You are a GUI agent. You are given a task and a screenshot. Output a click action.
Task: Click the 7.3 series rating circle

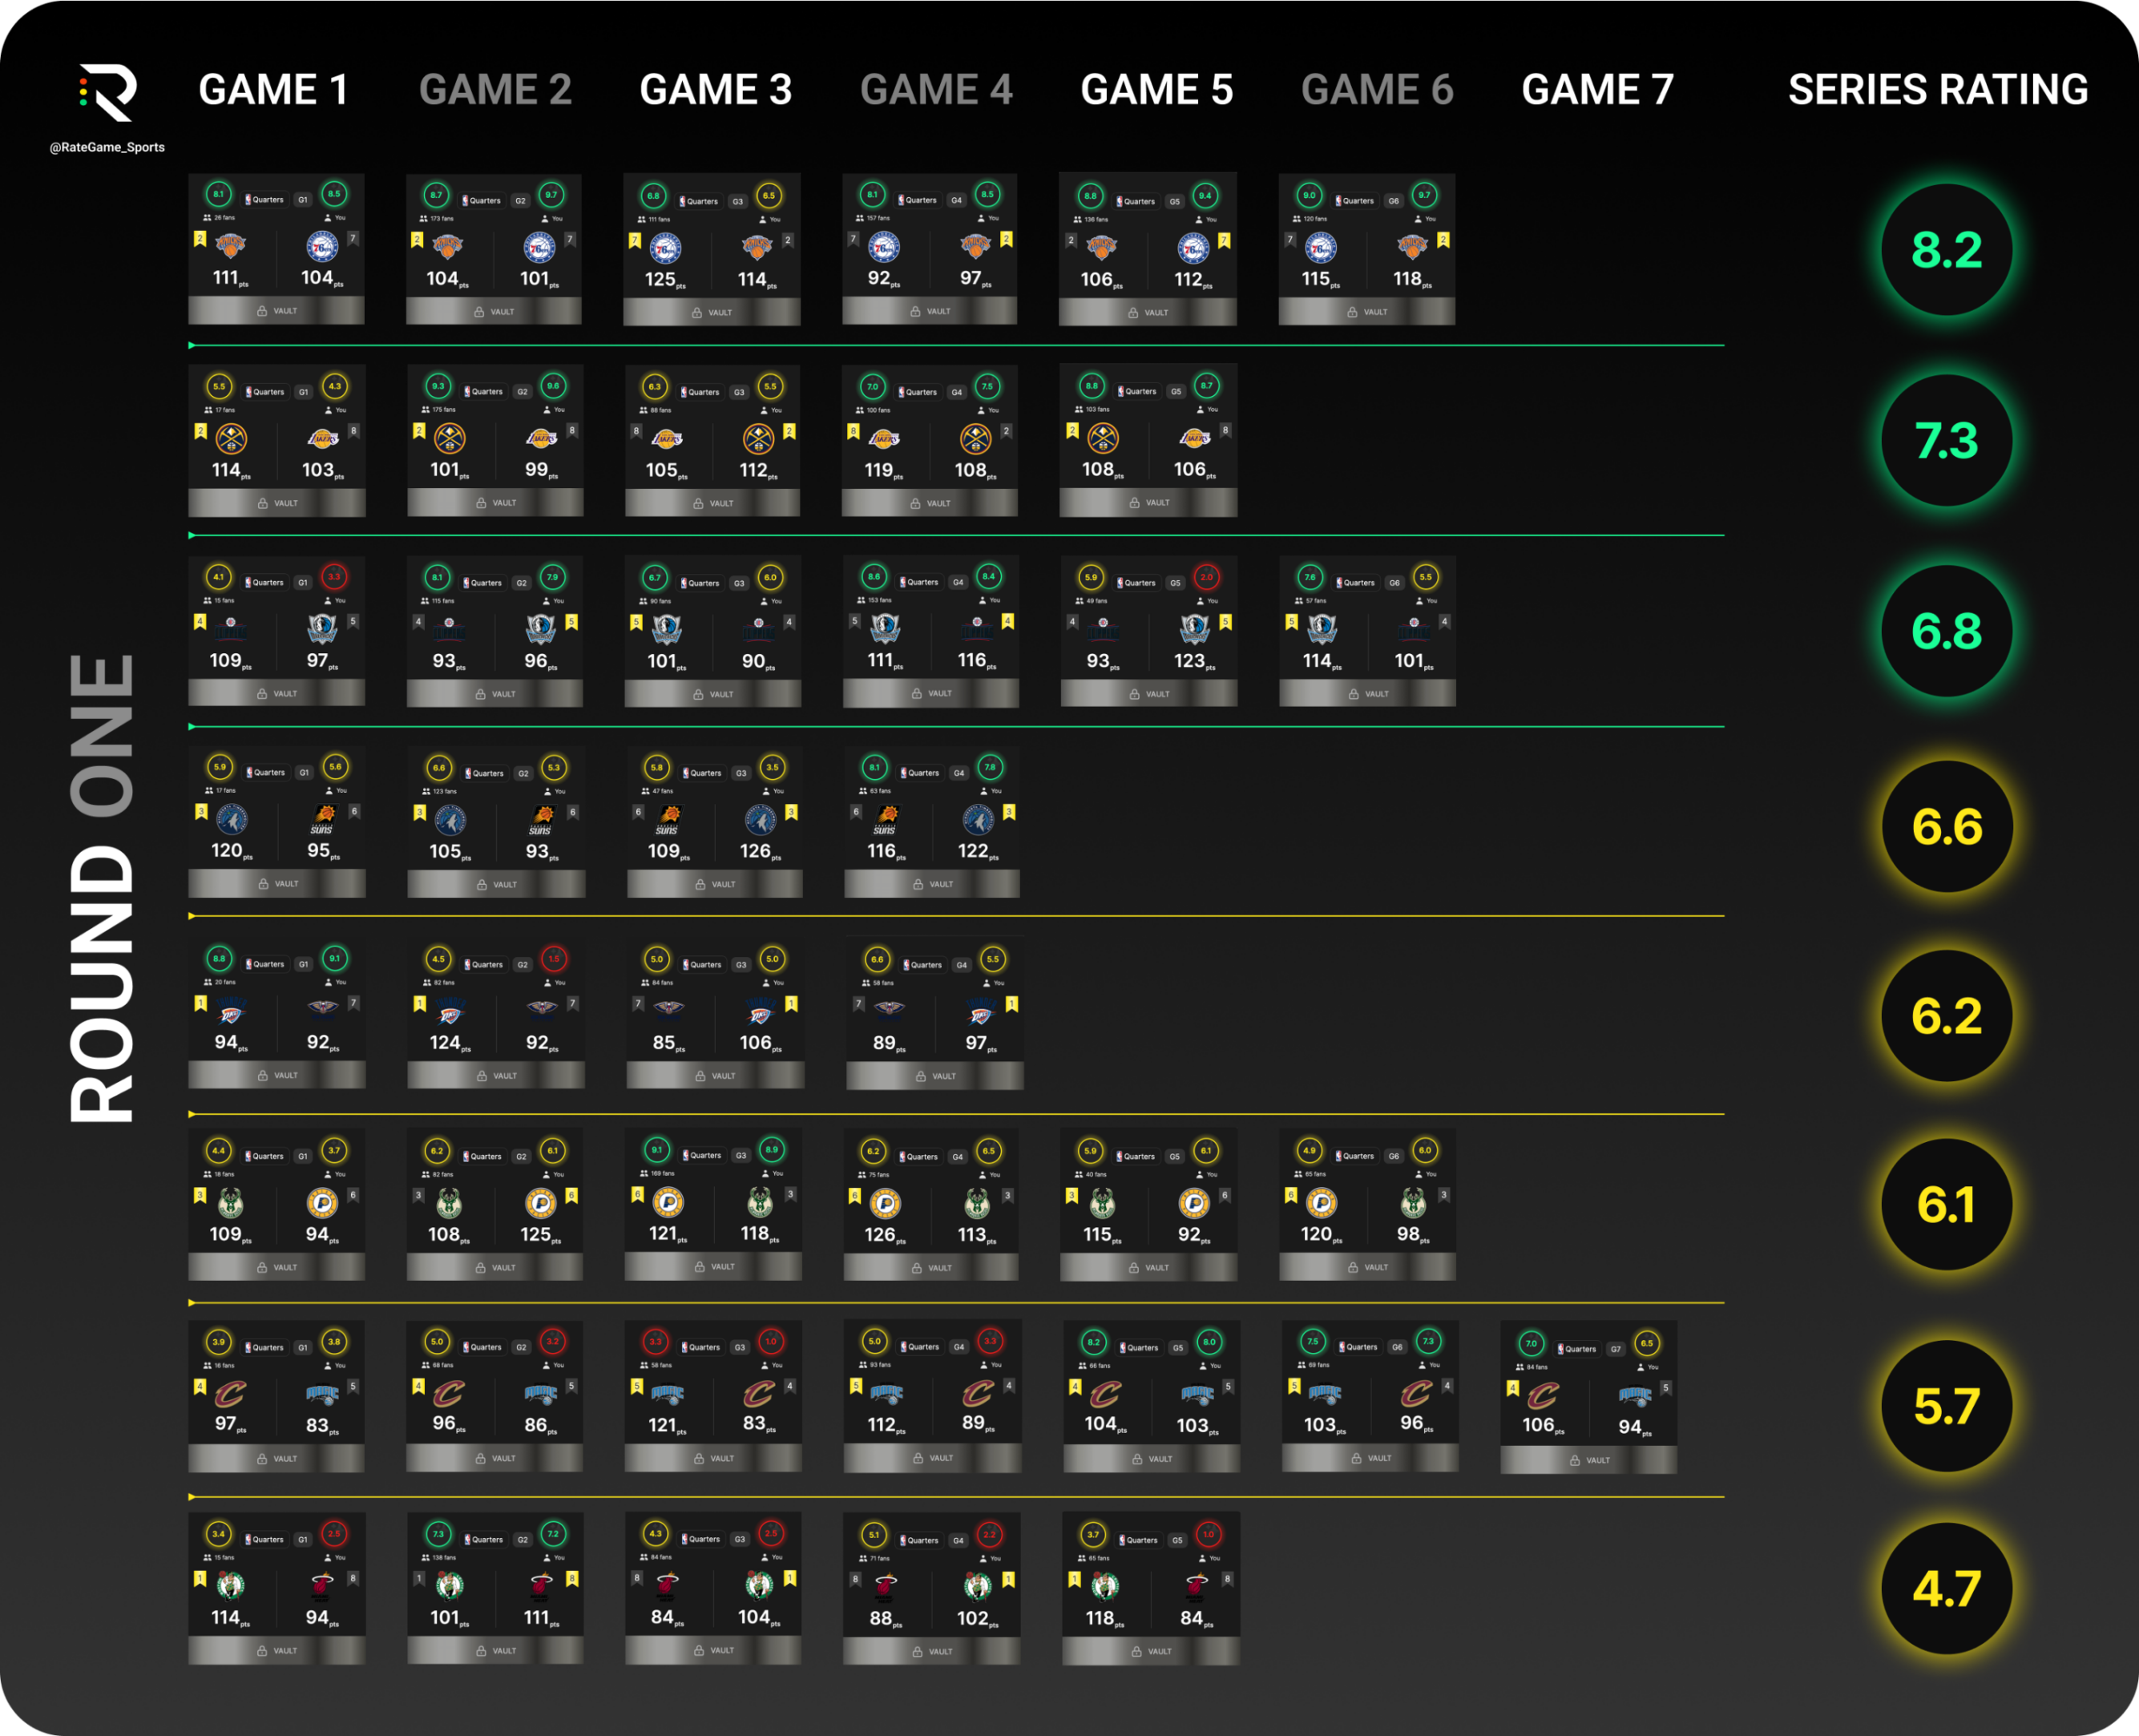click(1946, 440)
